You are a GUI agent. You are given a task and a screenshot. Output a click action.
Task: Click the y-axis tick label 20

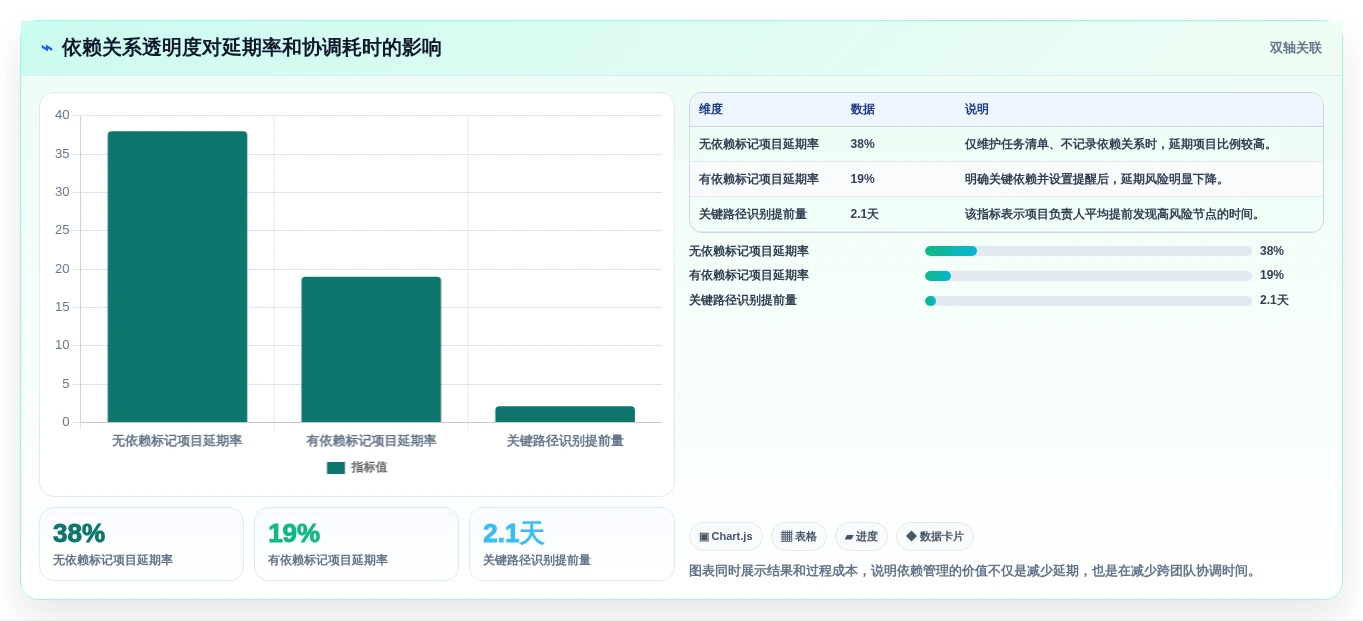click(x=62, y=269)
